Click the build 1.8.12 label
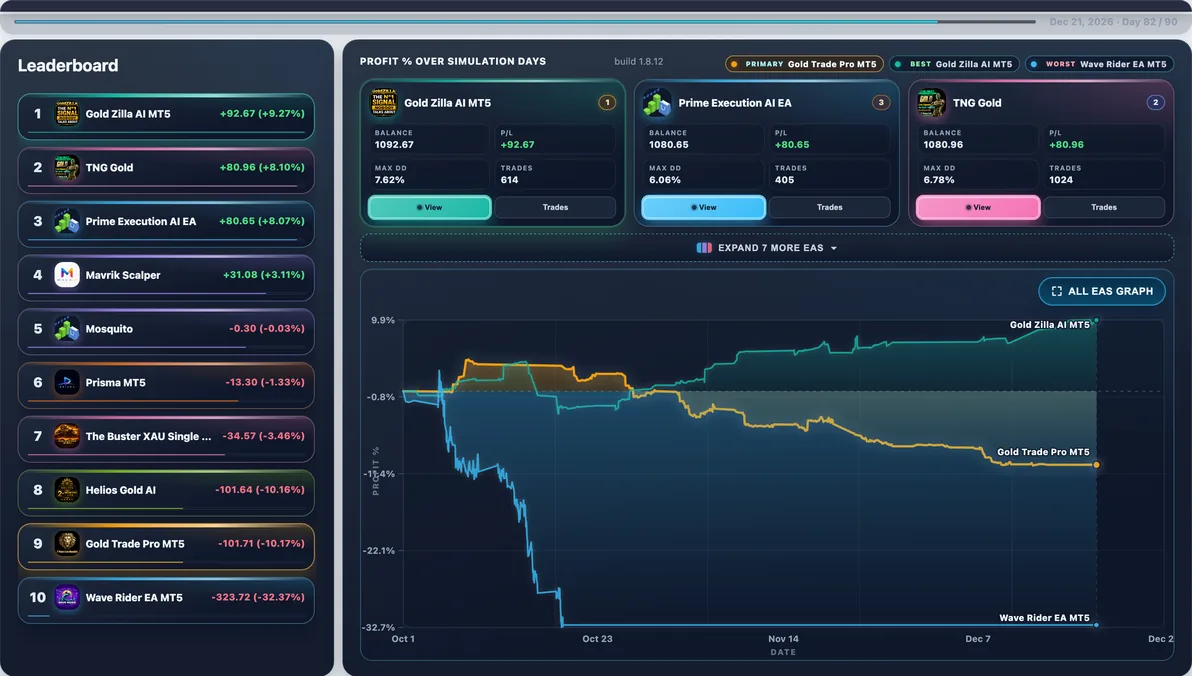1192x676 pixels. coord(639,62)
